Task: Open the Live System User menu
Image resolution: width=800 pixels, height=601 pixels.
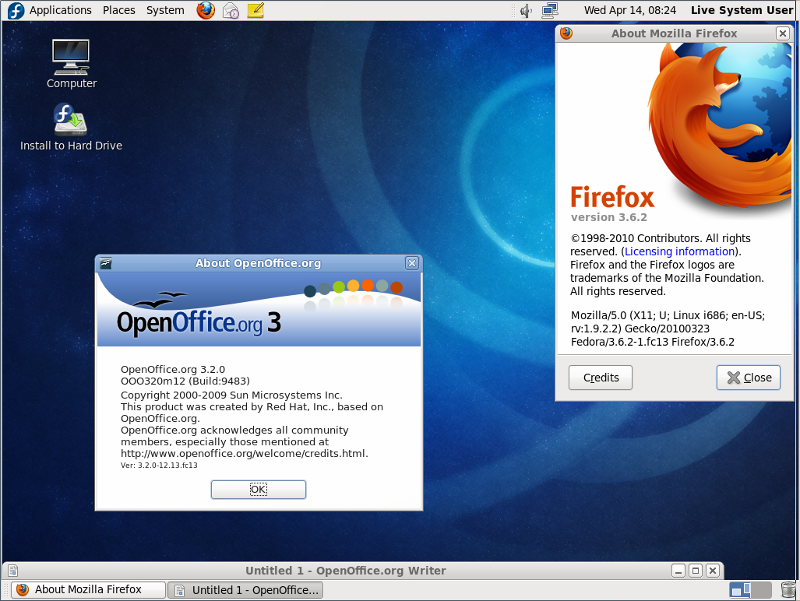Action: (742, 10)
